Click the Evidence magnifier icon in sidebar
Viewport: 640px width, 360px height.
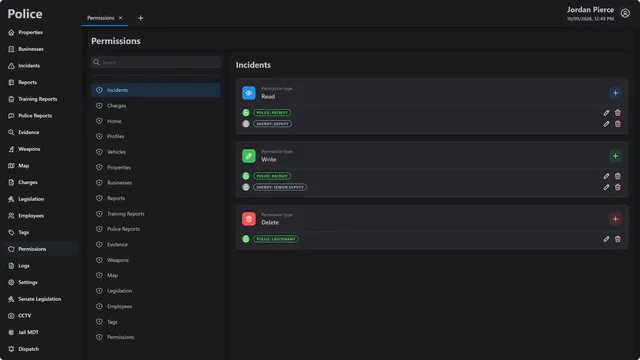pos(11,132)
